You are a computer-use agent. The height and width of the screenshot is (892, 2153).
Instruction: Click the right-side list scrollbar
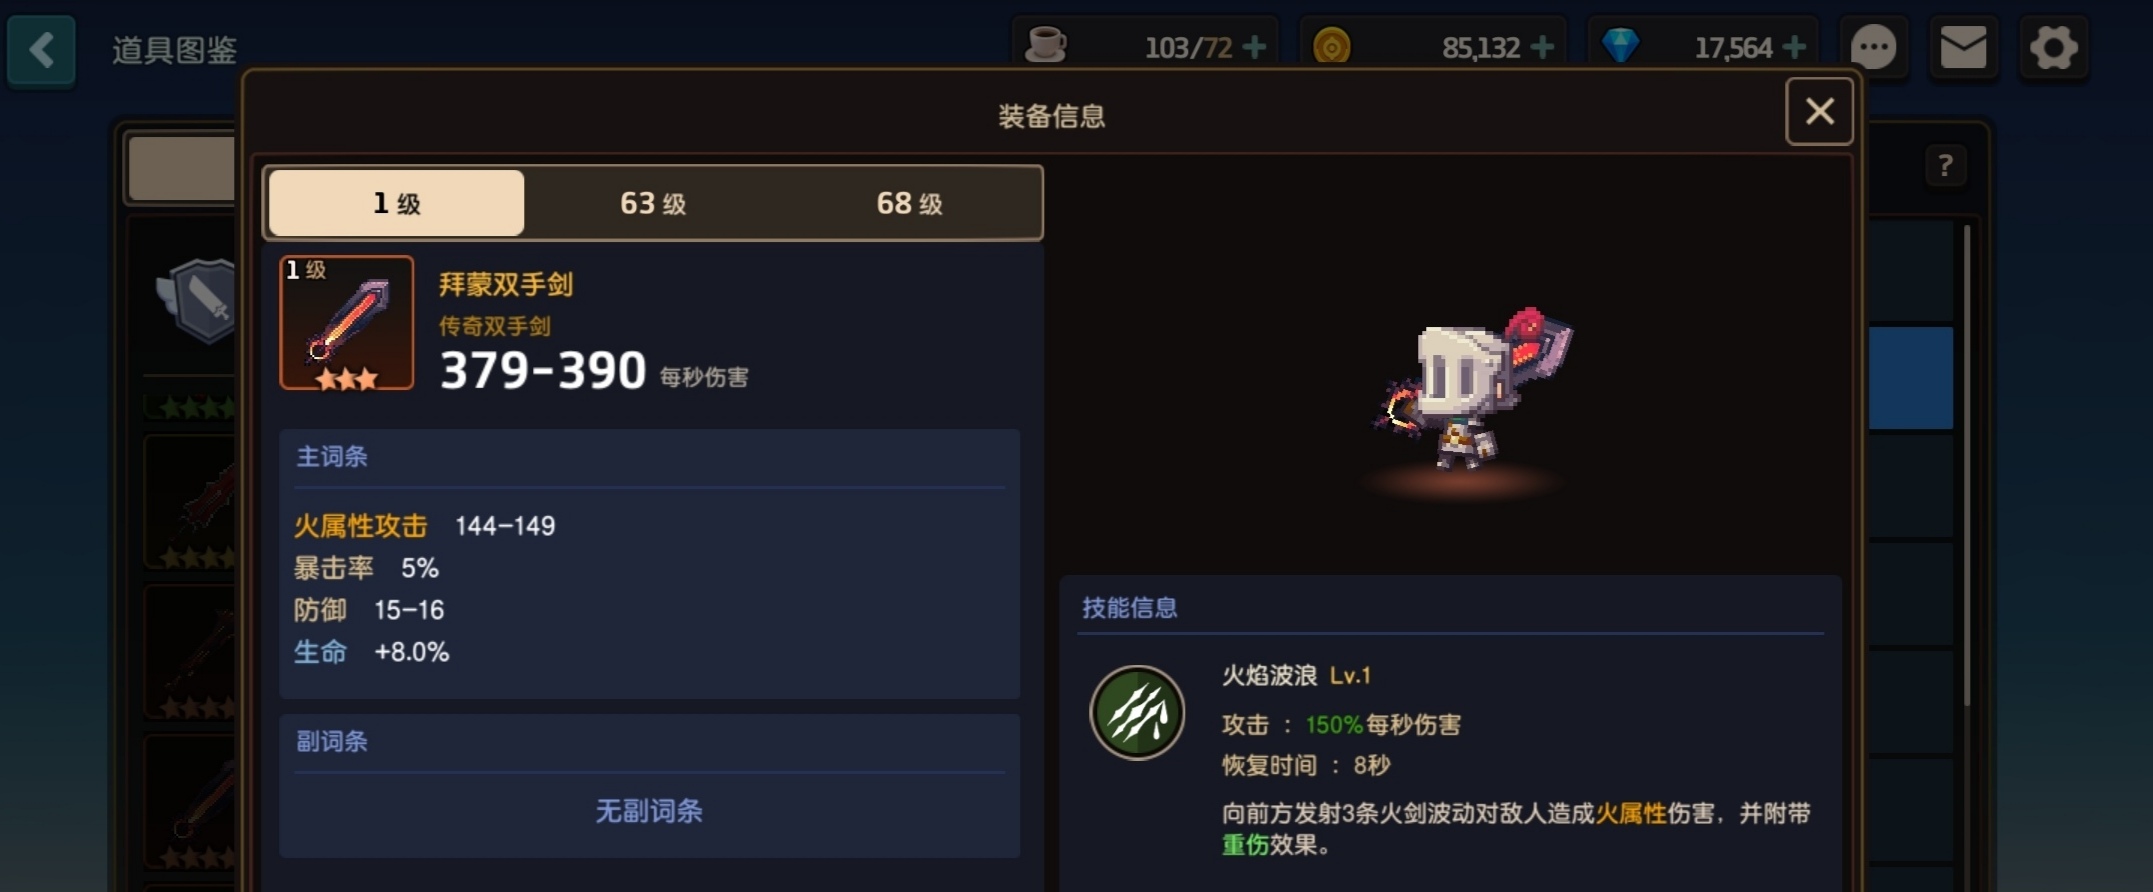1966,465
